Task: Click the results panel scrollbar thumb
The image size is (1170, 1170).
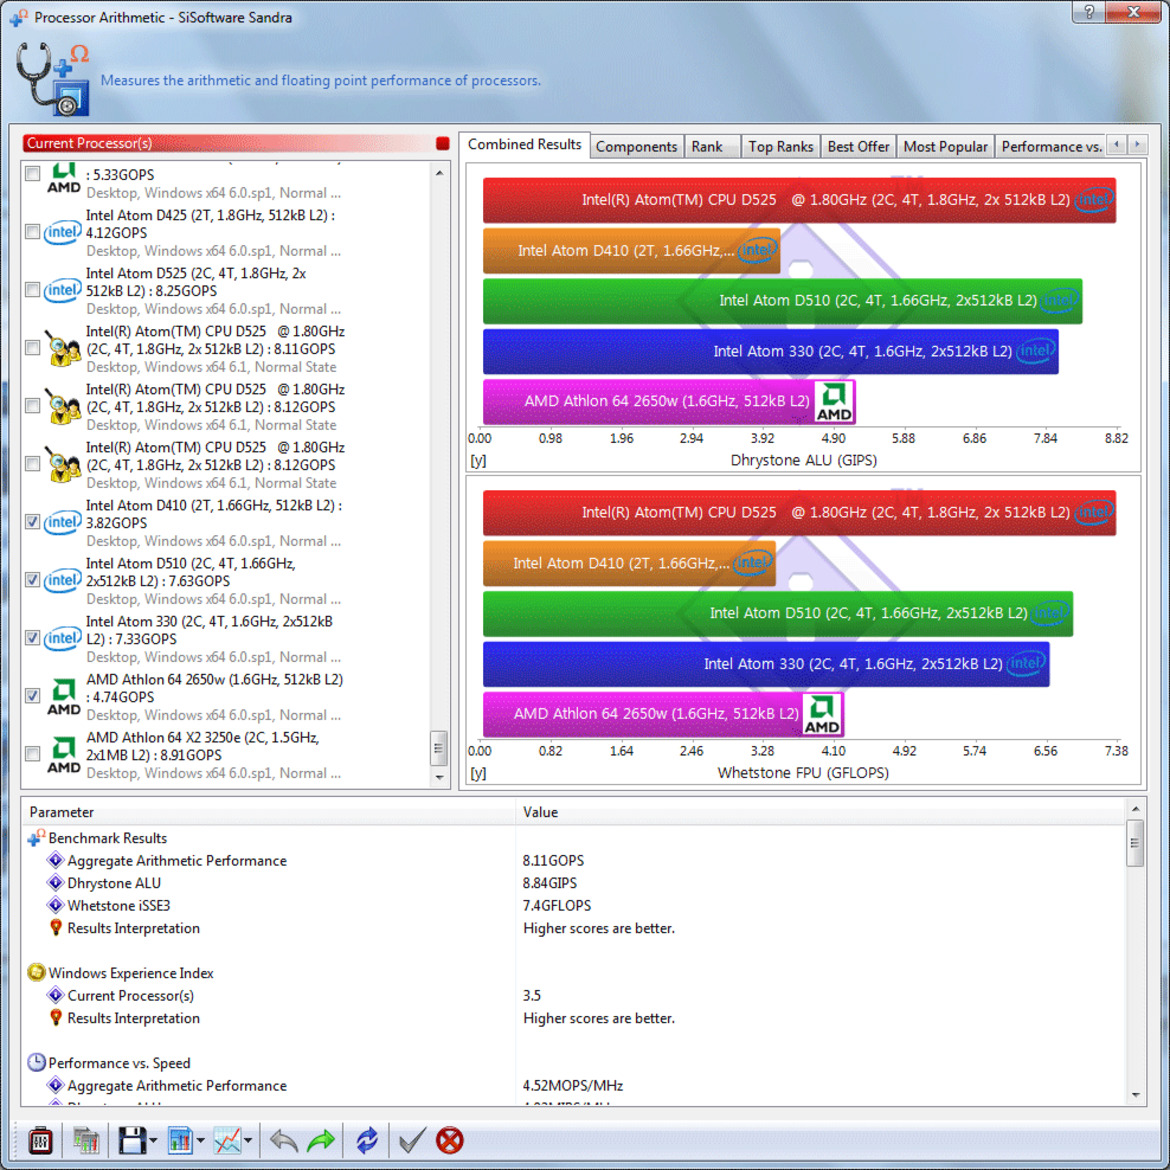Action: 1135,843
